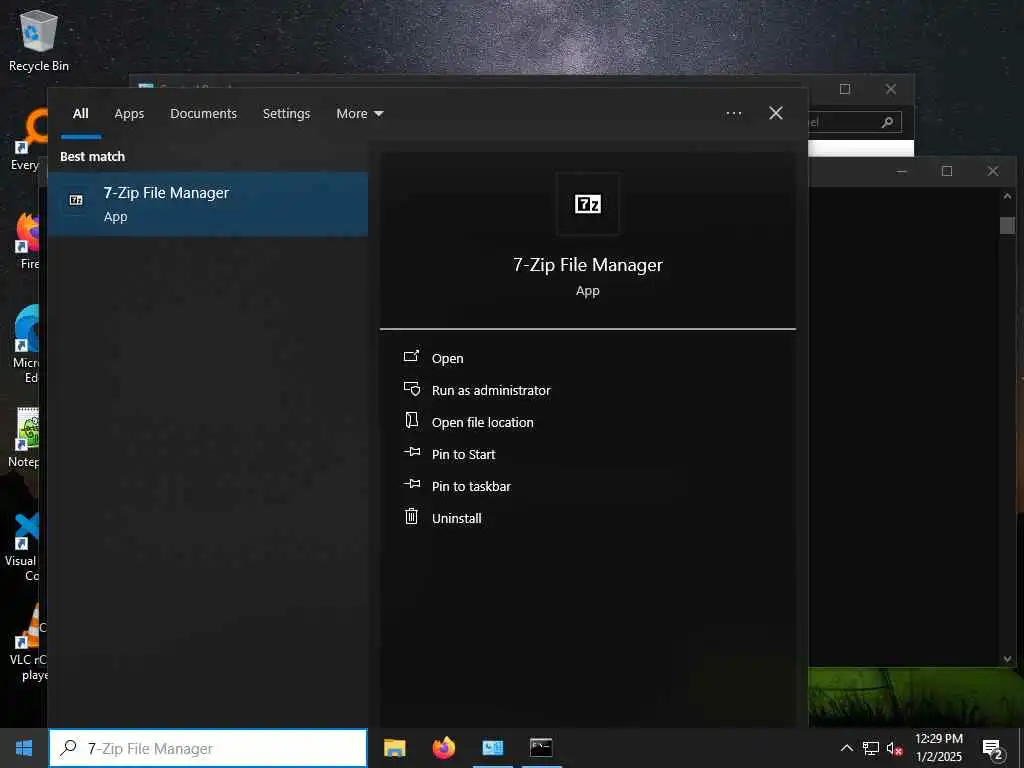
Task: Open the clock and date flyout
Action: pos(939,748)
